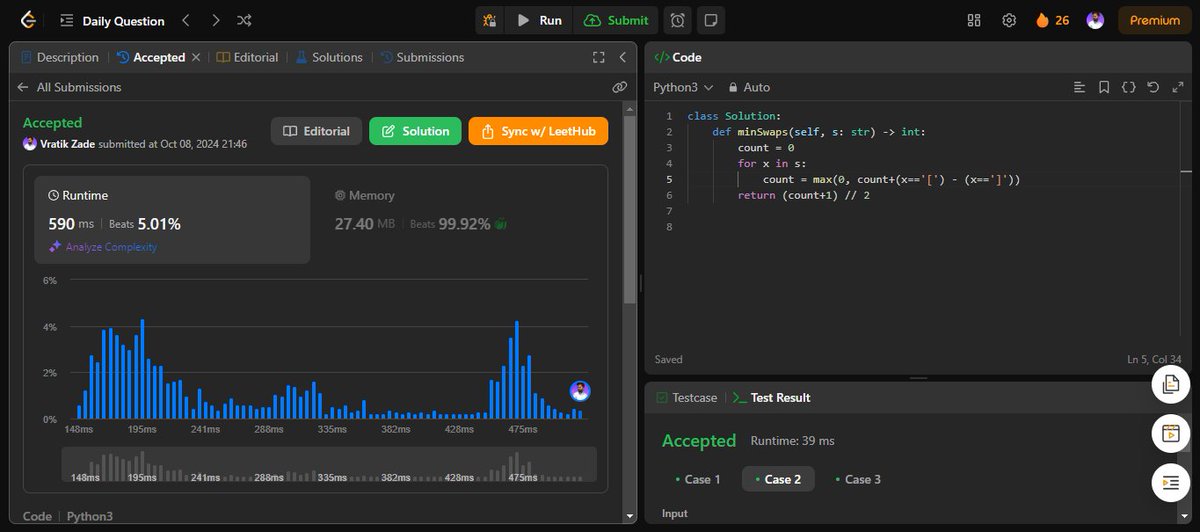Click the floating video play icon

pos(1171,433)
